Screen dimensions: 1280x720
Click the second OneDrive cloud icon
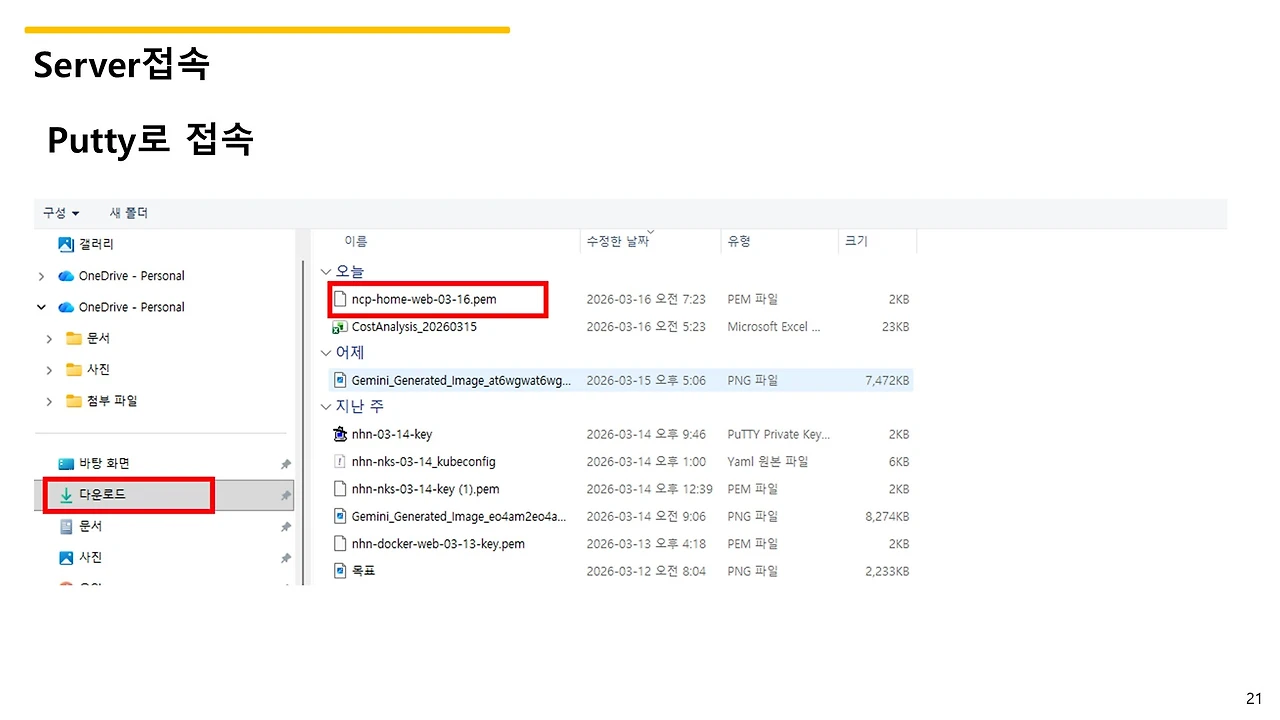[x=66, y=307]
